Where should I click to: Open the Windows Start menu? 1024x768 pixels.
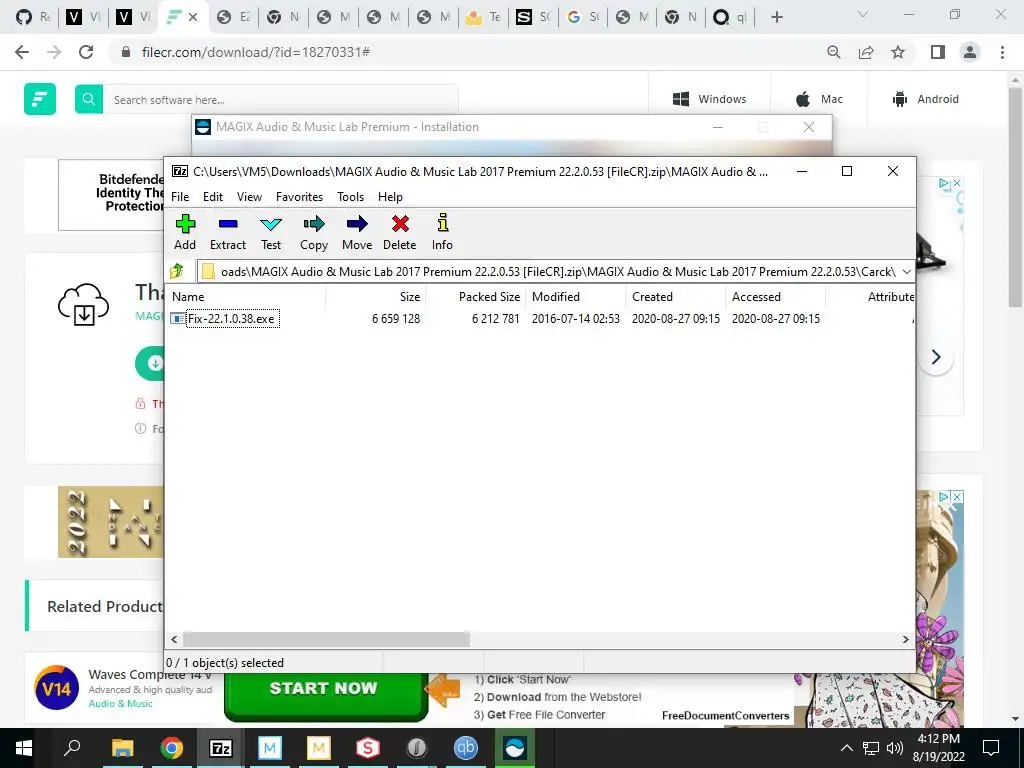click(24, 748)
